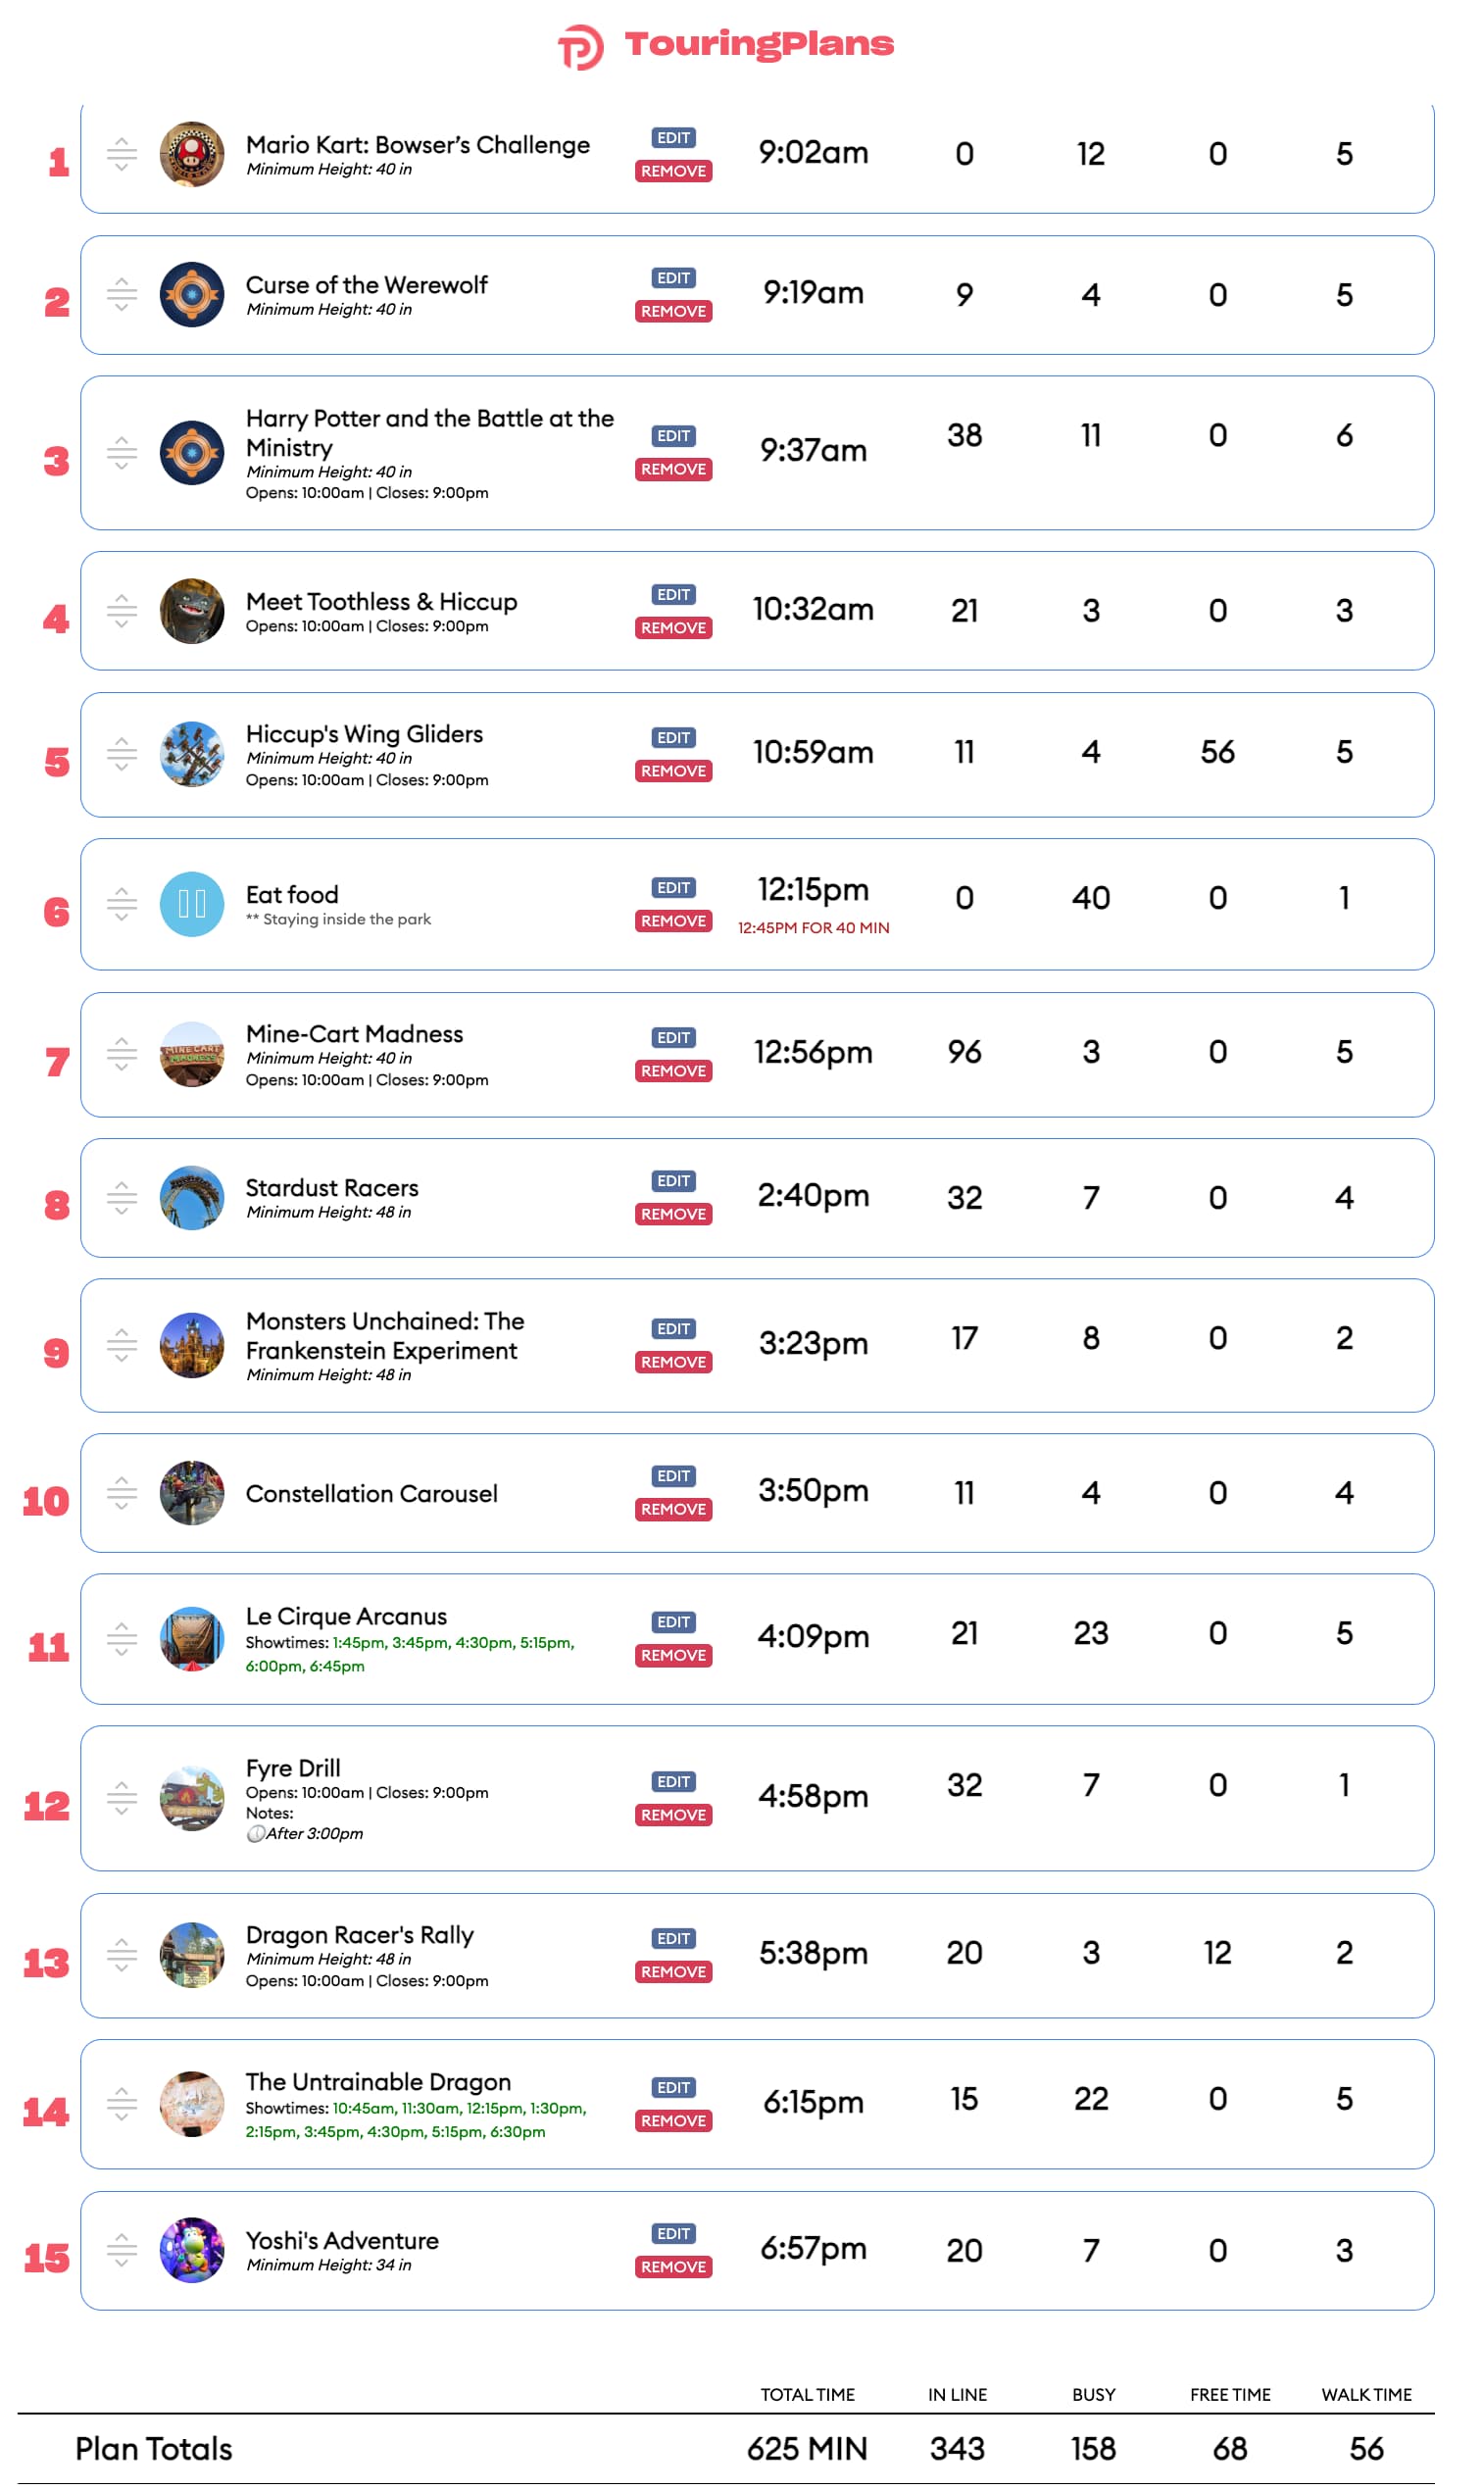The width and height of the screenshot is (1484, 2490).
Task: Click the TouringPlans logo
Action: click(726, 45)
